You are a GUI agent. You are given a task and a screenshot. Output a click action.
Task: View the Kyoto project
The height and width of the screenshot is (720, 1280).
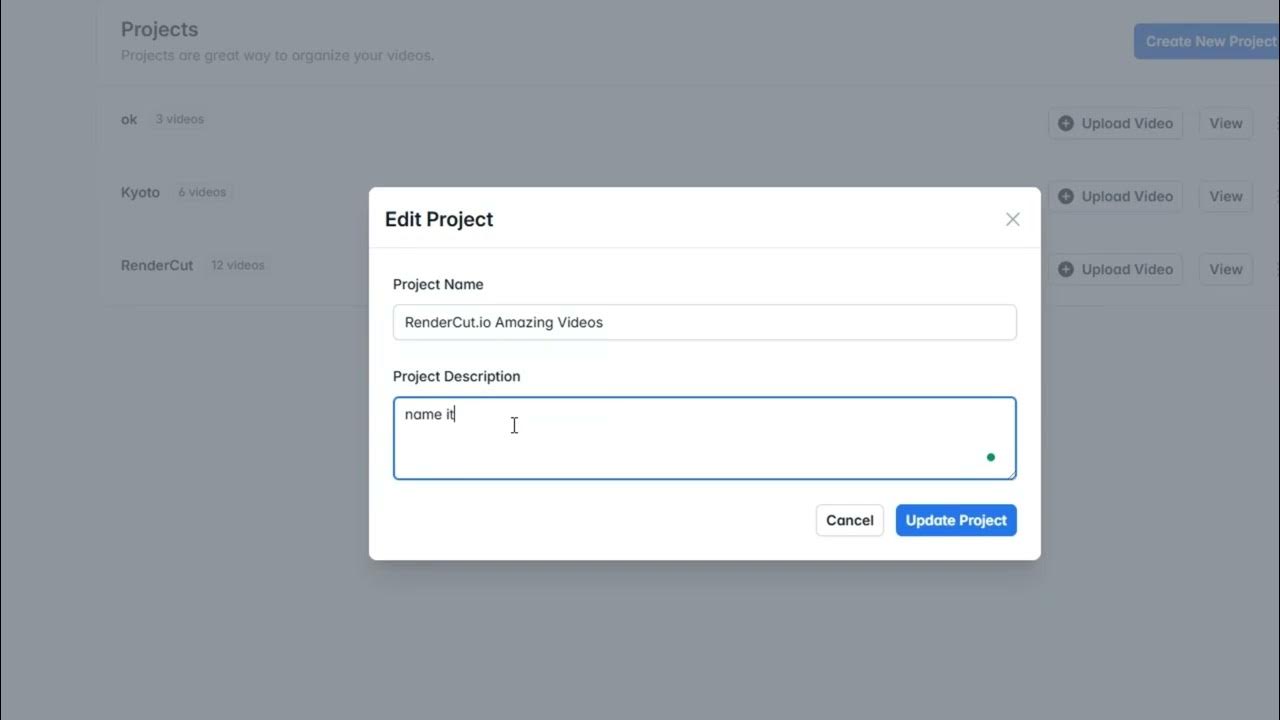coord(1225,196)
